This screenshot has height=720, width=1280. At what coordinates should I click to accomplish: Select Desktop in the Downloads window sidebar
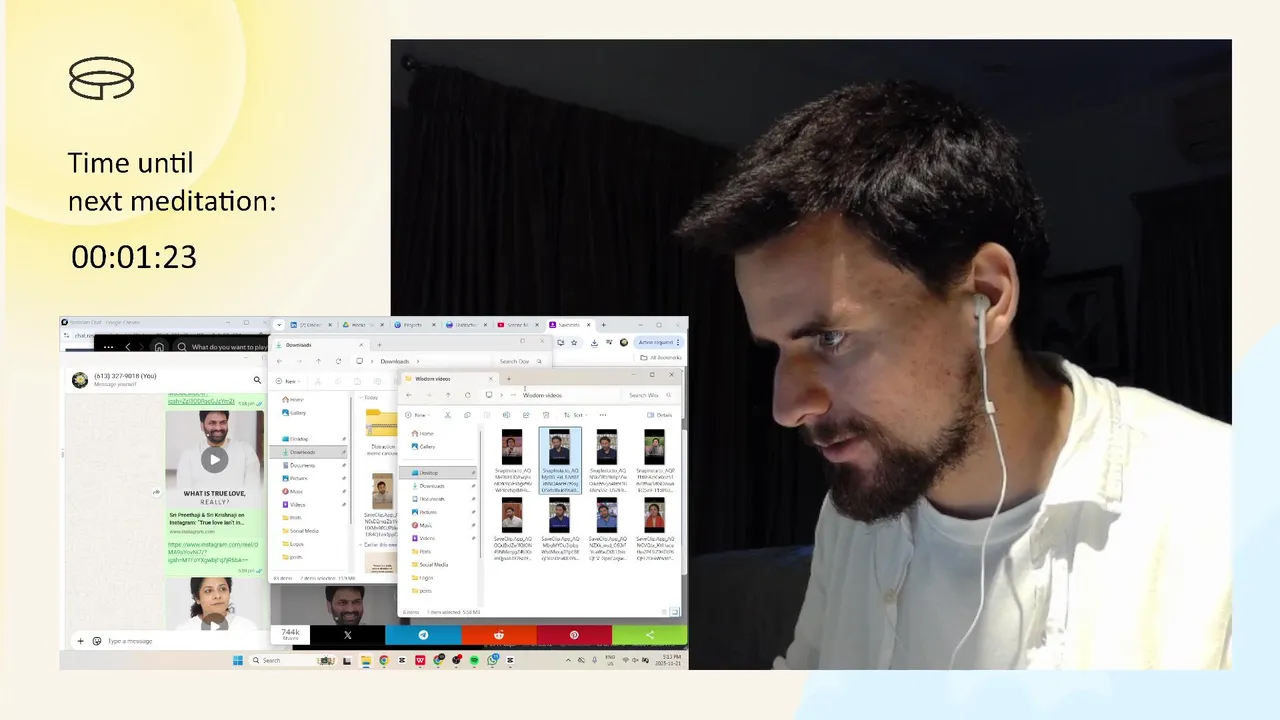coord(299,439)
